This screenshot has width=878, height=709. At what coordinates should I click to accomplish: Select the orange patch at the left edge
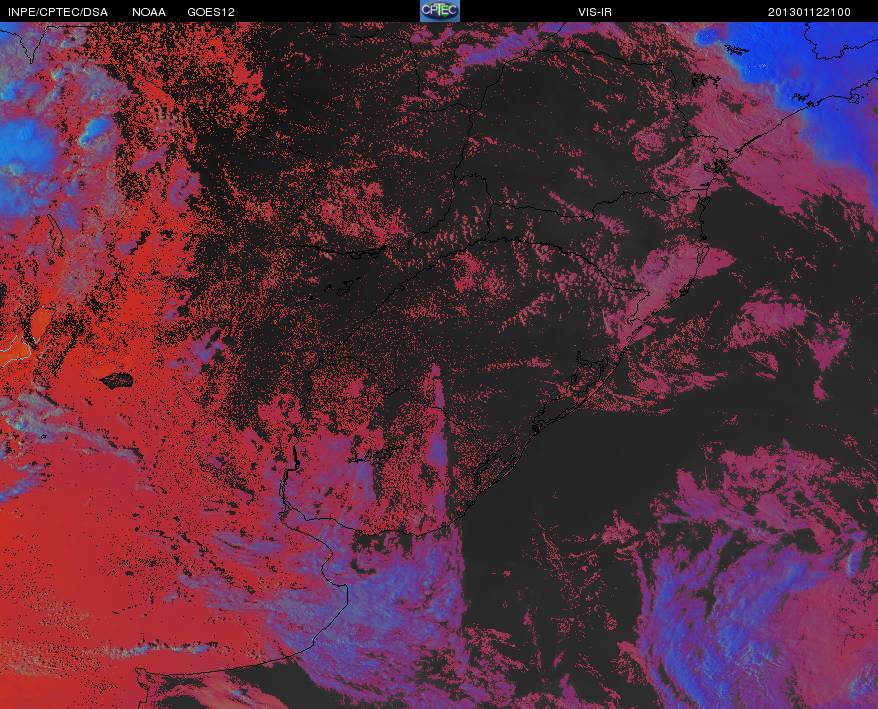[x=39, y=324]
